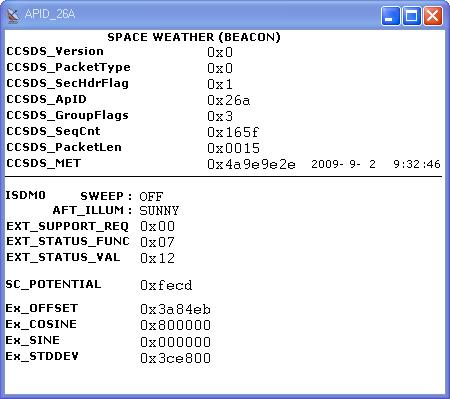Click the ISDM0 label

[26, 195]
